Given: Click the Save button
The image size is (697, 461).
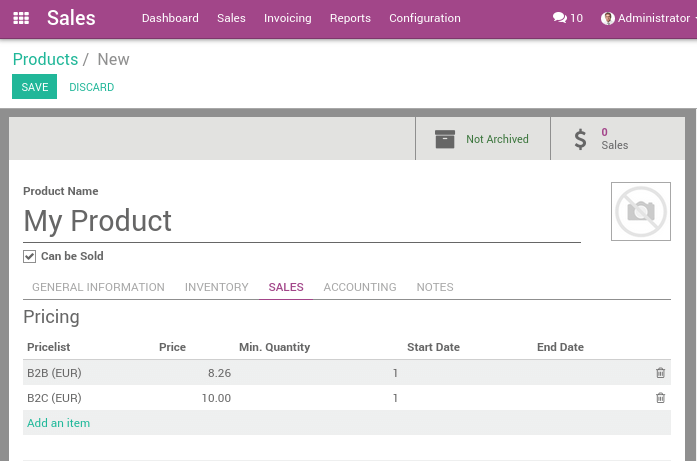Looking at the screenshot, I should (34, 87).
